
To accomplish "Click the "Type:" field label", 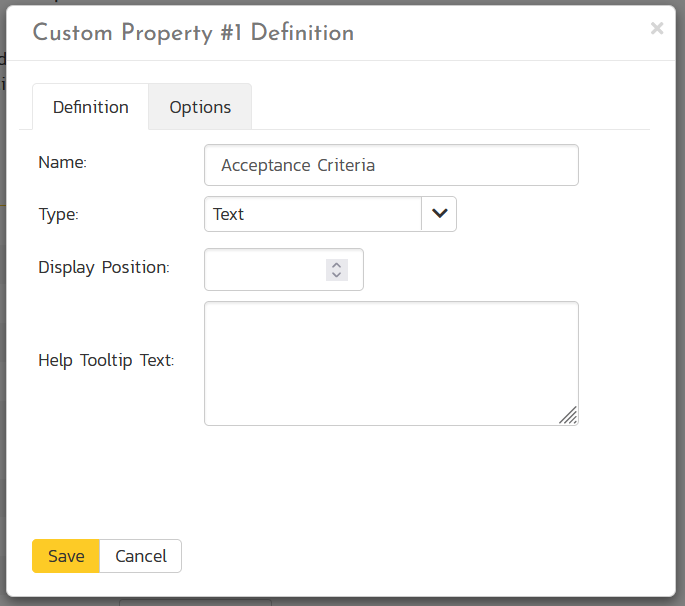I will pyautogui.click(x=58, y=214).
